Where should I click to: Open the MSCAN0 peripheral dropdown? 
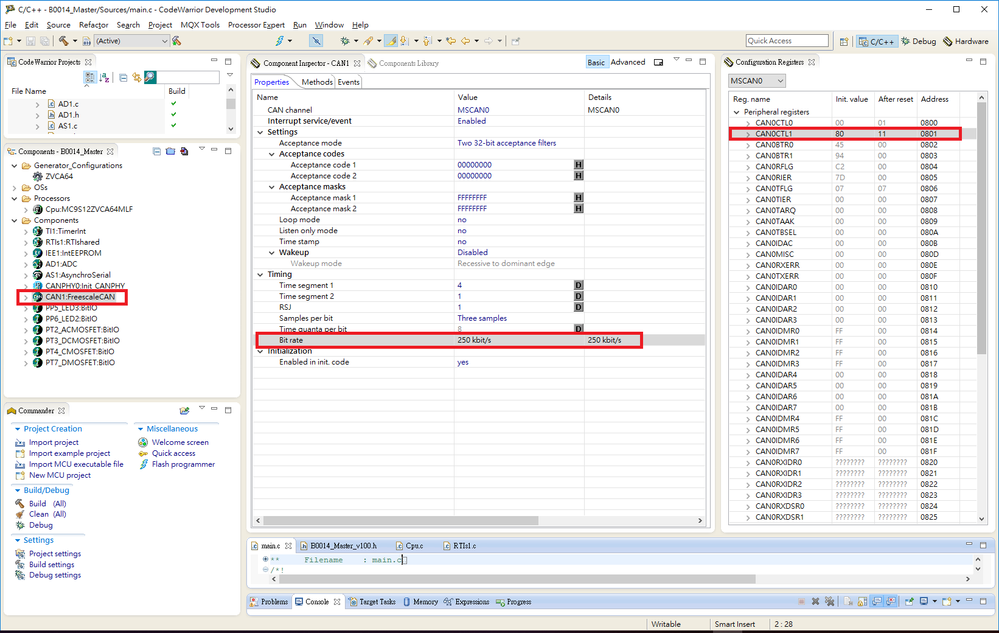pyautogui.click(x=757, y=81)
